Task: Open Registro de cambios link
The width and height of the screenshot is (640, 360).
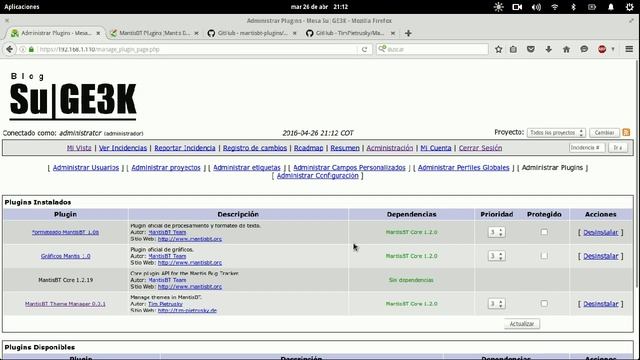Action: pos(255,148)
